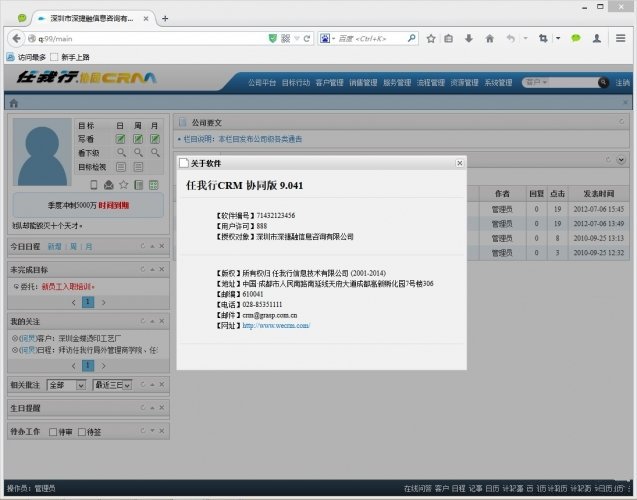Open 销售管理 menu in navigation bar
The width and height of the screenshot is (637, 500).
click(x=362, y=83)
